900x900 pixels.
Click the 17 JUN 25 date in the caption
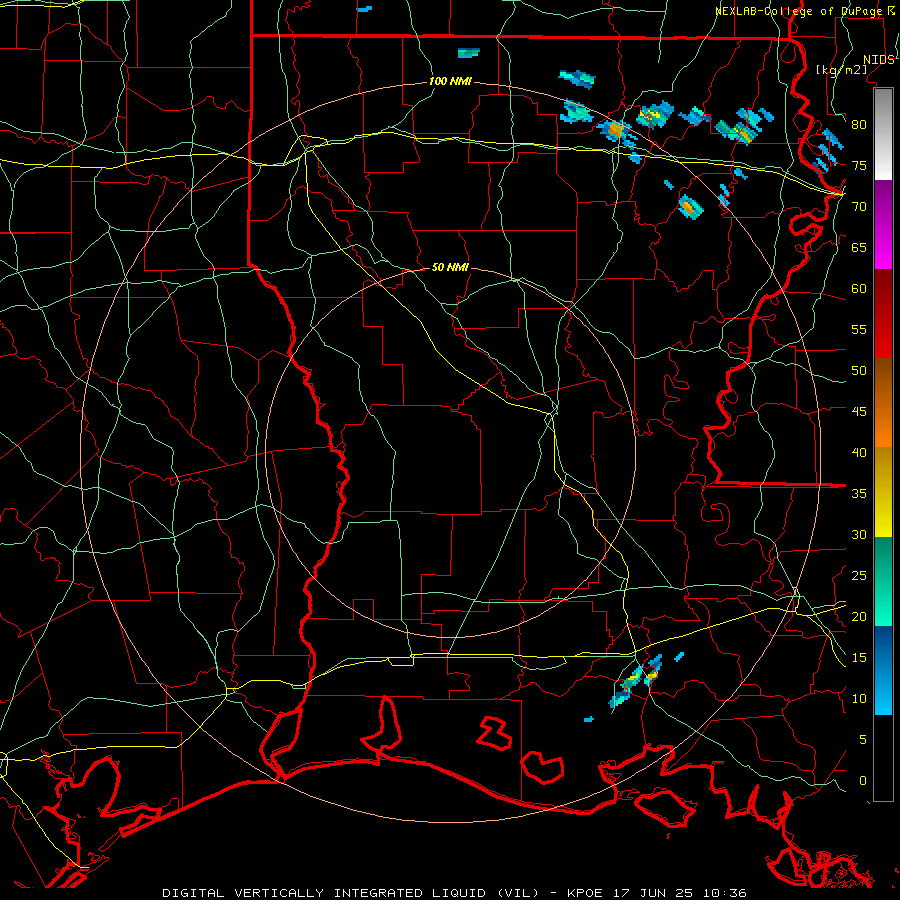[654, 893]
